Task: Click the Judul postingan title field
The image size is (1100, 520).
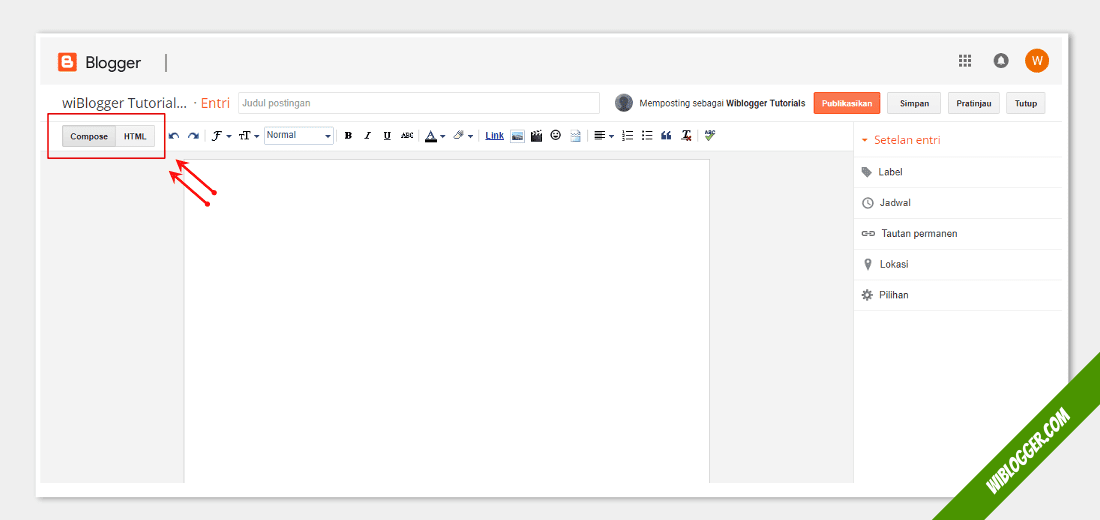Action: click(x=419, y=102)
